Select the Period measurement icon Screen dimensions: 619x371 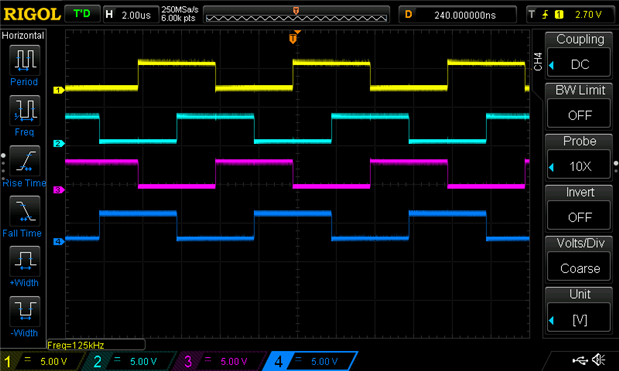(24, 60)
